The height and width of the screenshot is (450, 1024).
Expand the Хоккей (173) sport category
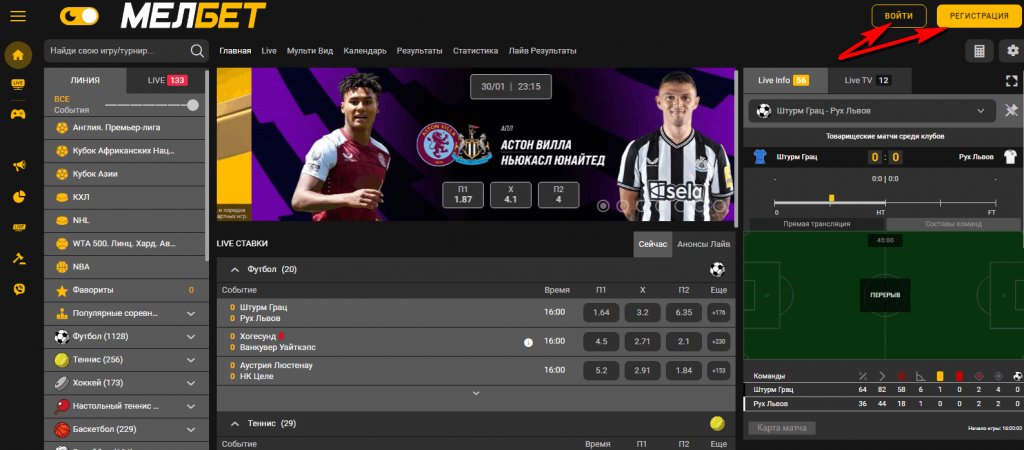click(191, 383)
